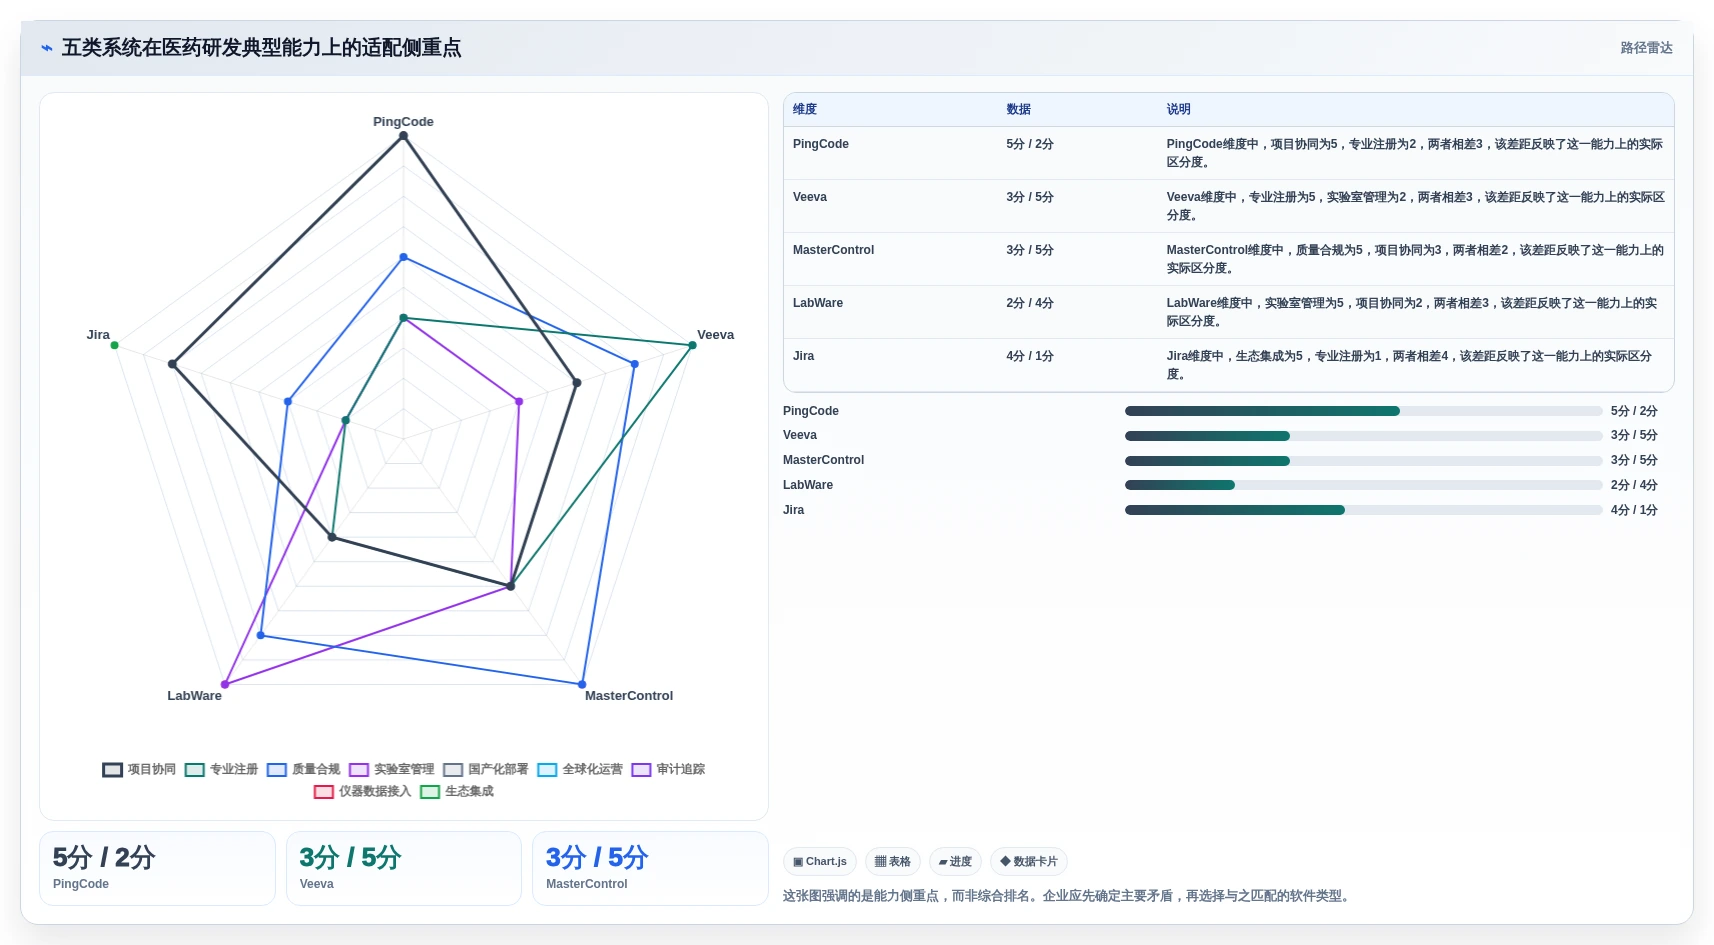
Task: Click the 路径雷达 label in the header
Action: click(x=1646, y=48)
